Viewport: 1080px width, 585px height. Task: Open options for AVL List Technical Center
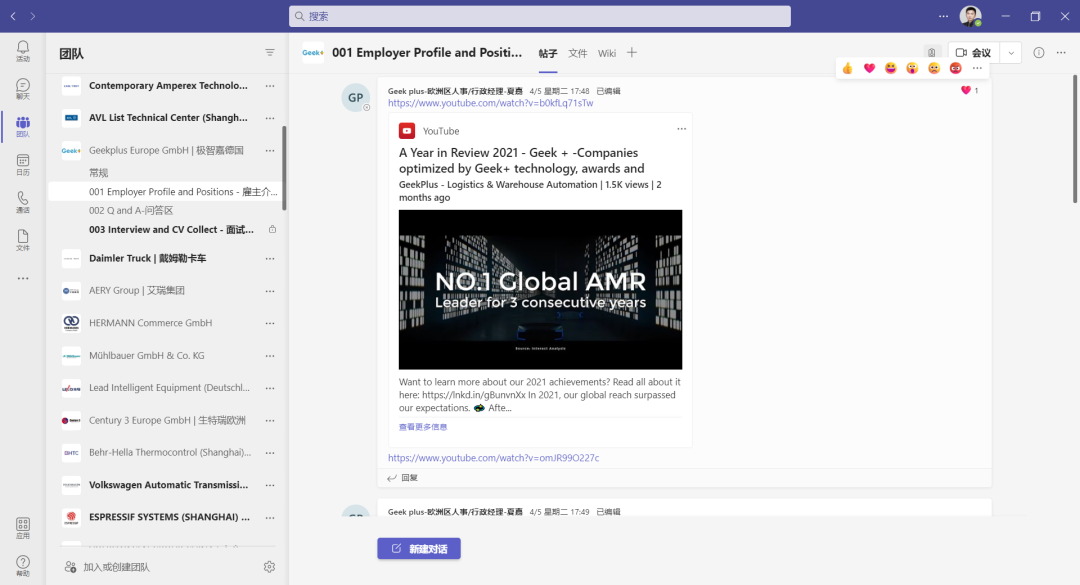[x=270, y=118]
